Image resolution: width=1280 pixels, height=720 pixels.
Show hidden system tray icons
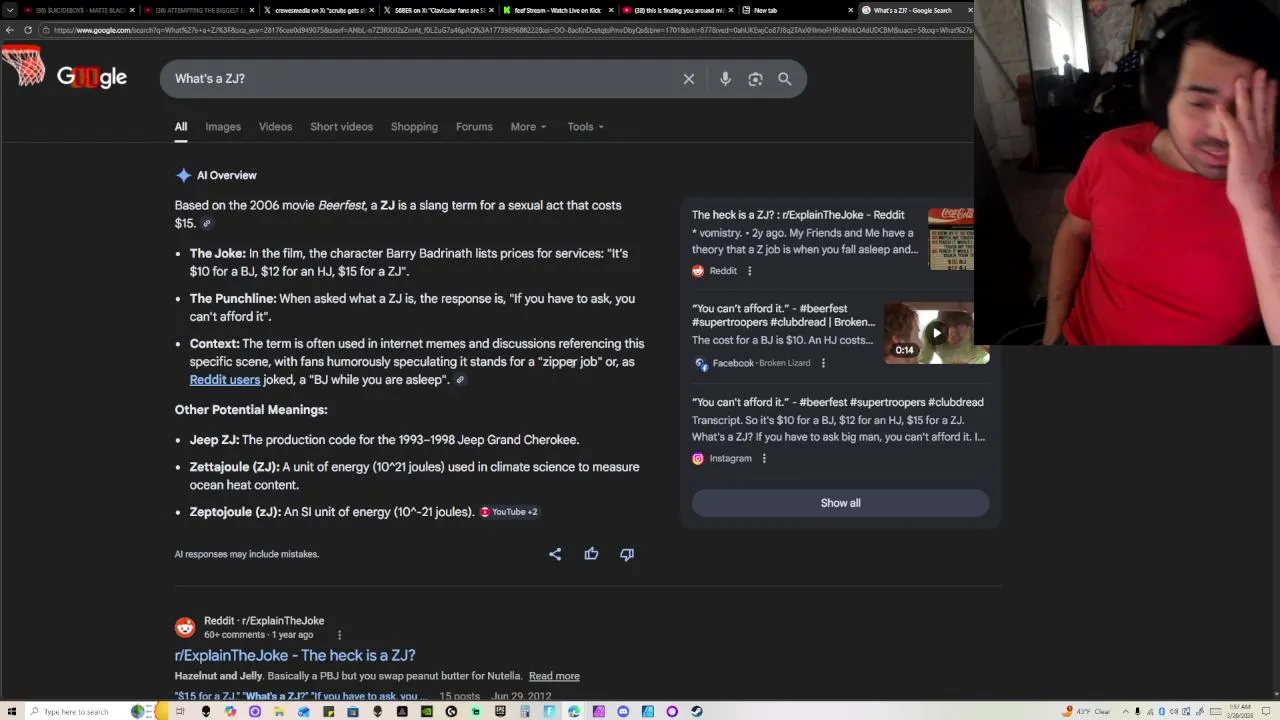pyautogui.click(x=1126, y=711)
